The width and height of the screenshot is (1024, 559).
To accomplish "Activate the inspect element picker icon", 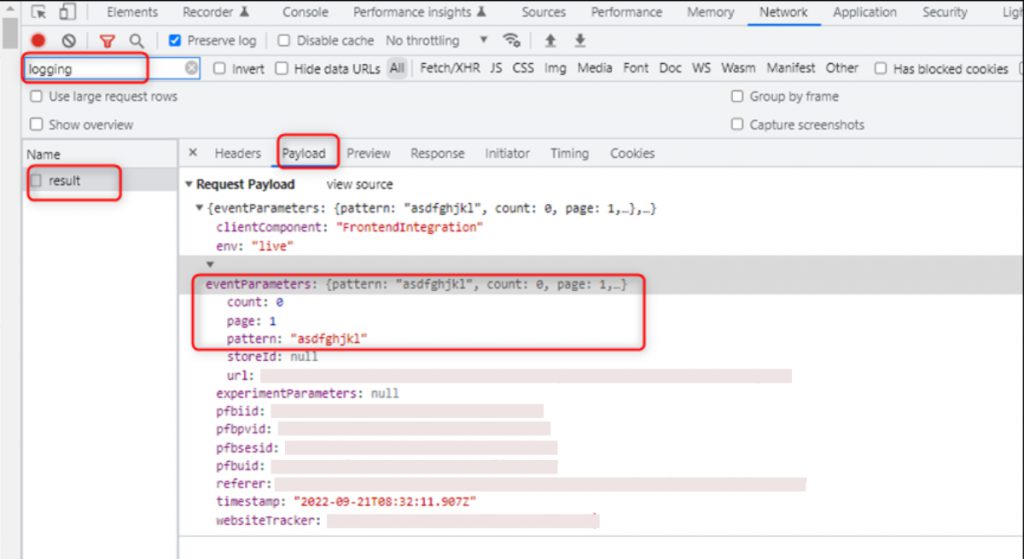I will click(39, 12).
